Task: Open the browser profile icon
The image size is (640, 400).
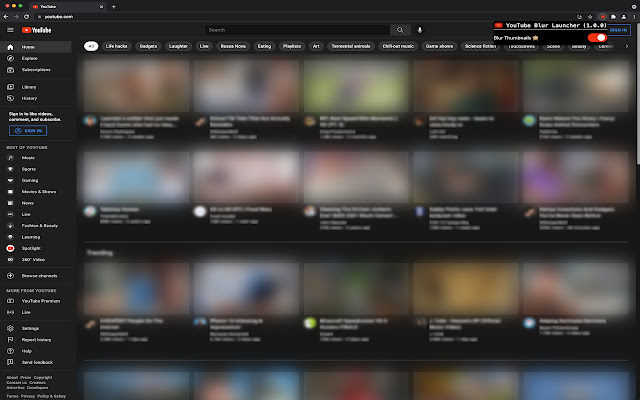Action: click(624, 17)
